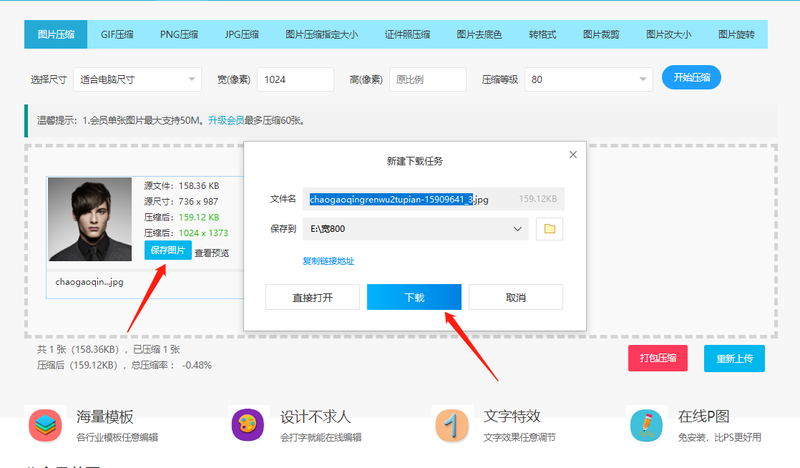Click the 开始压缩 button
This screenshot has height=468, width=800.
tap(691, 78)
